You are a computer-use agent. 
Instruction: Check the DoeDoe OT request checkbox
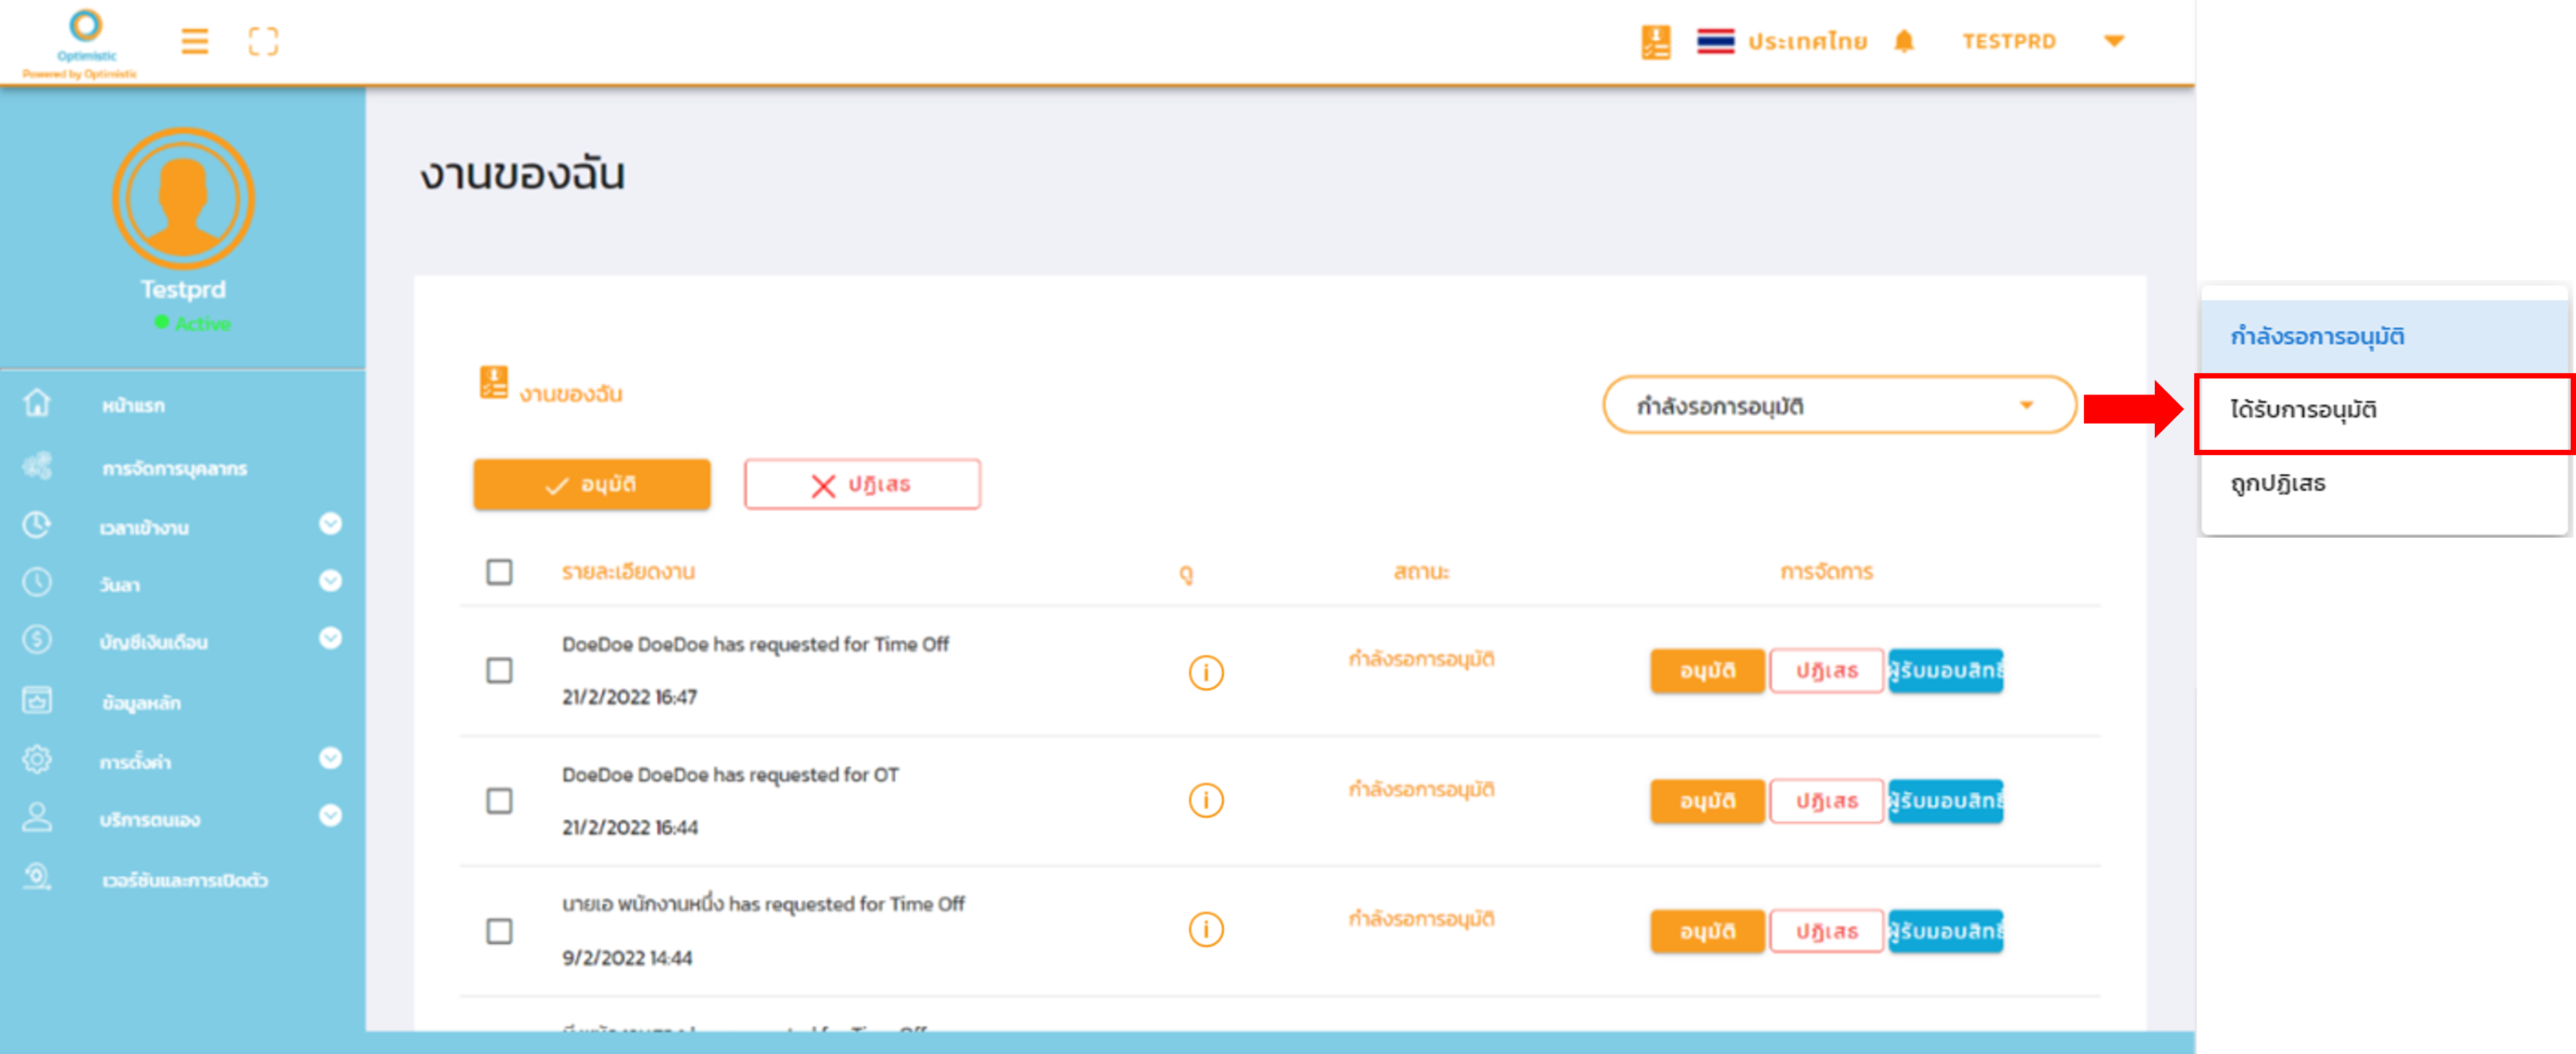499,800
